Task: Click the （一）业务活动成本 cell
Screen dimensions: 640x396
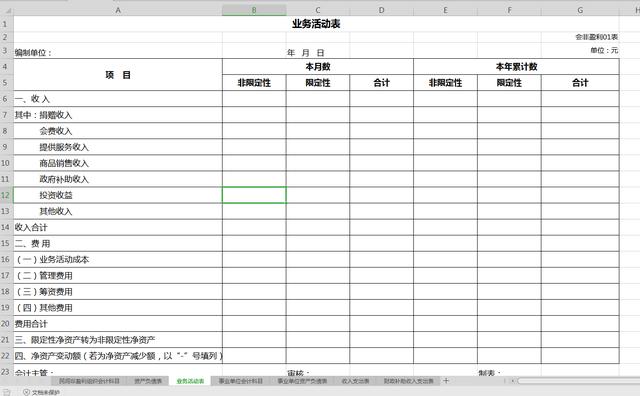Action: pos(118,260)
